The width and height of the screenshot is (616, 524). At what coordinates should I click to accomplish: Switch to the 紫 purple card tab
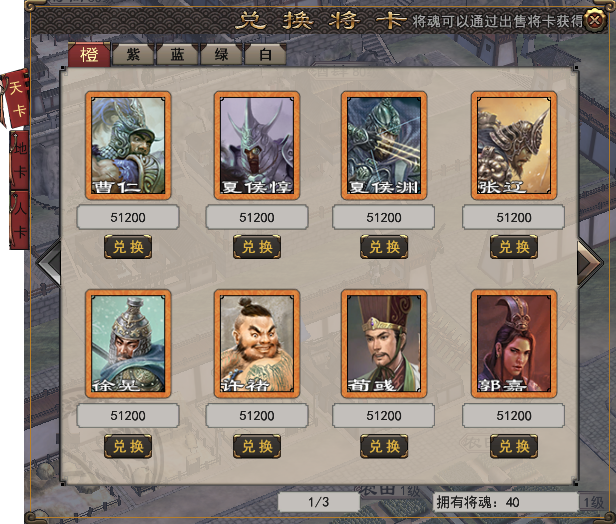133,54
